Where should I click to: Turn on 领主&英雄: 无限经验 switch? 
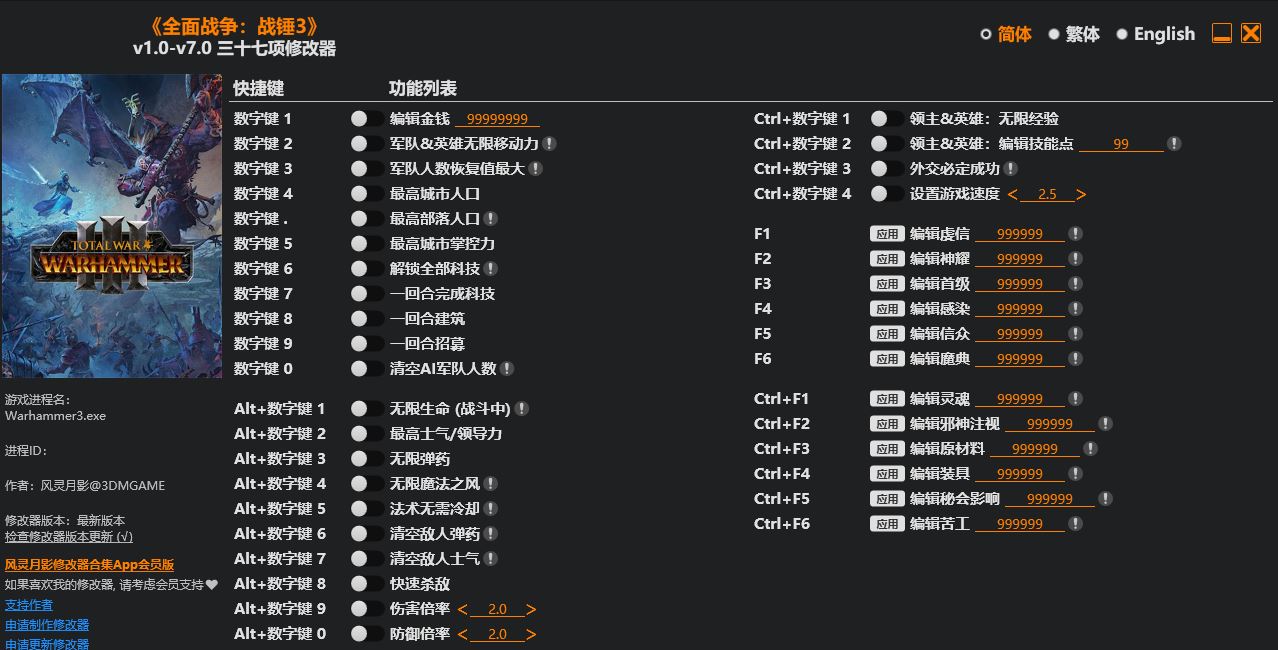(886, 119)
